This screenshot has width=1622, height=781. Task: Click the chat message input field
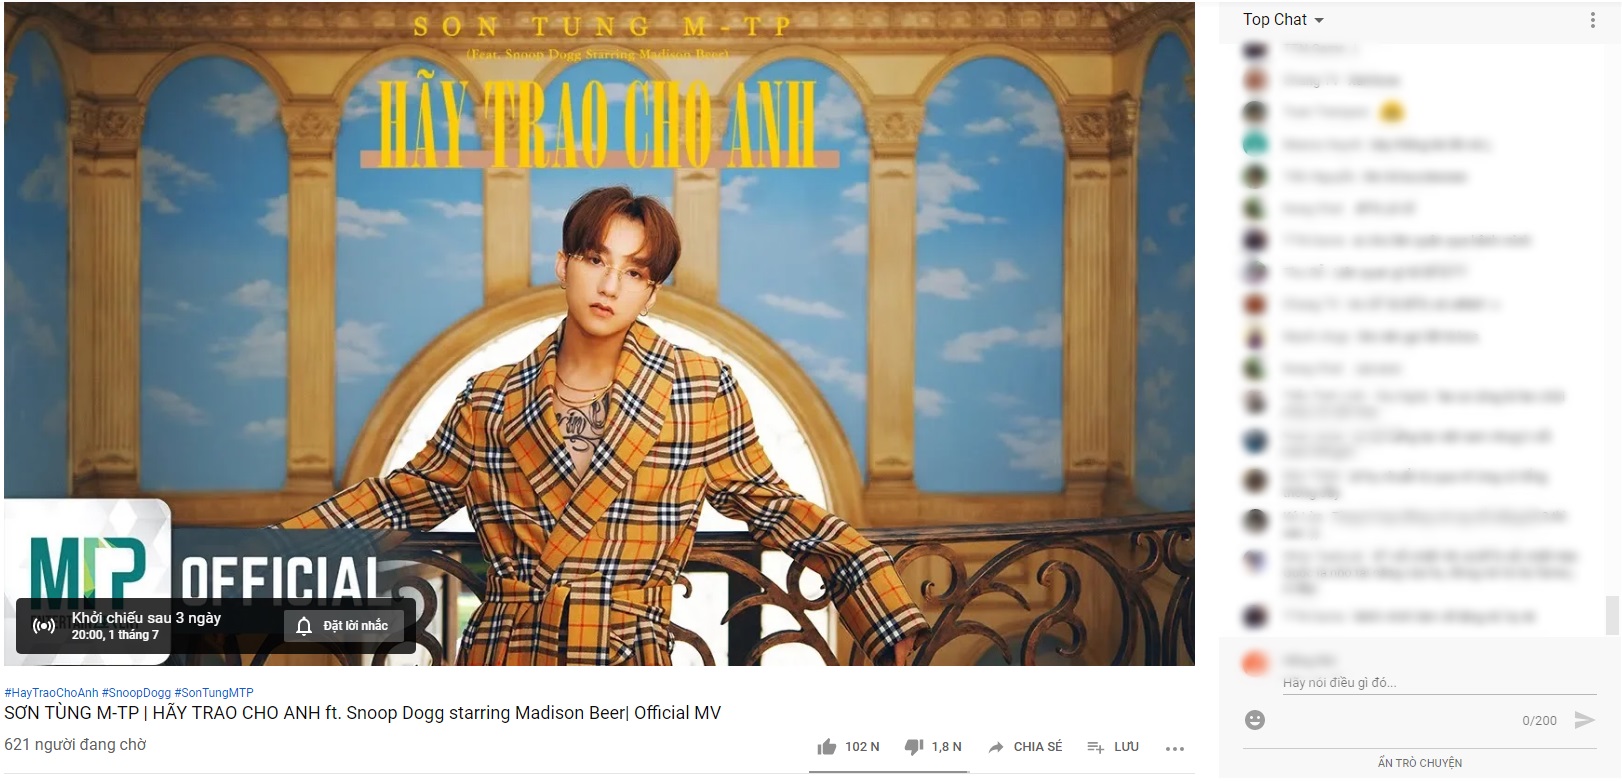(x=1439, y=683)
